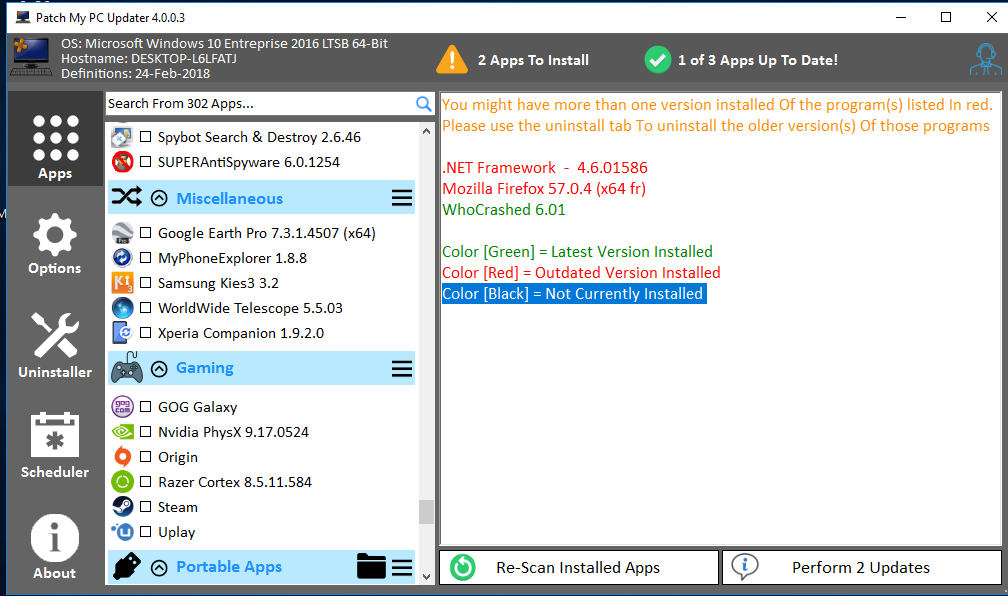Click the Portable Apps USB drive icon
Image resolution: width=1008 pixels, height=596 pixels.
(127, 566)
